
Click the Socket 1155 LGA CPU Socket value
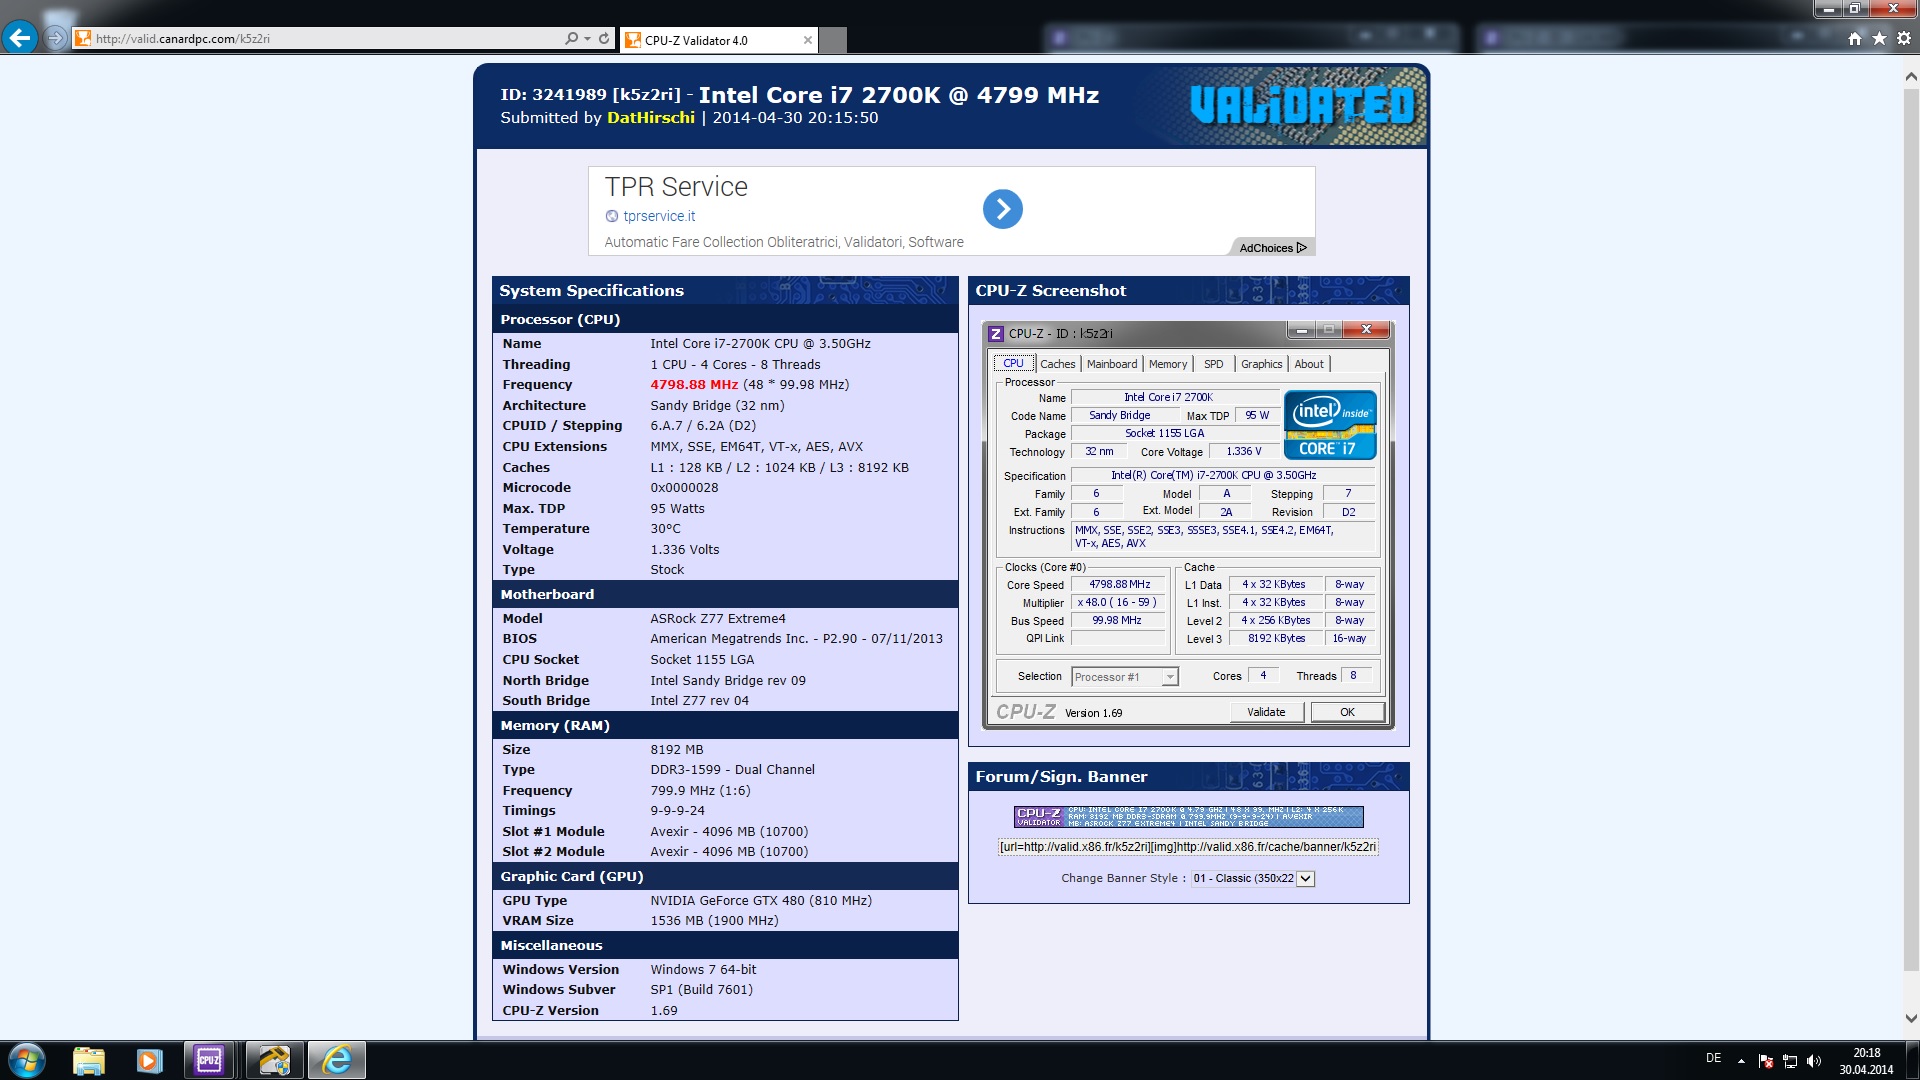coord(702,660)
